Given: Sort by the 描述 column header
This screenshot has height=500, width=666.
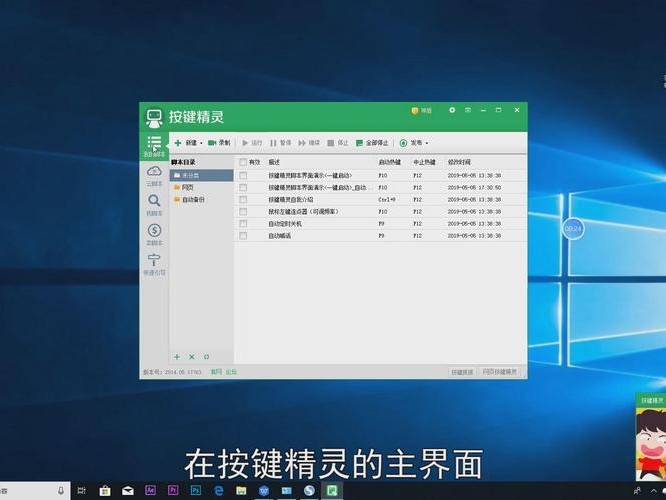Looking at the screenshot, I should tap(274, 162).
